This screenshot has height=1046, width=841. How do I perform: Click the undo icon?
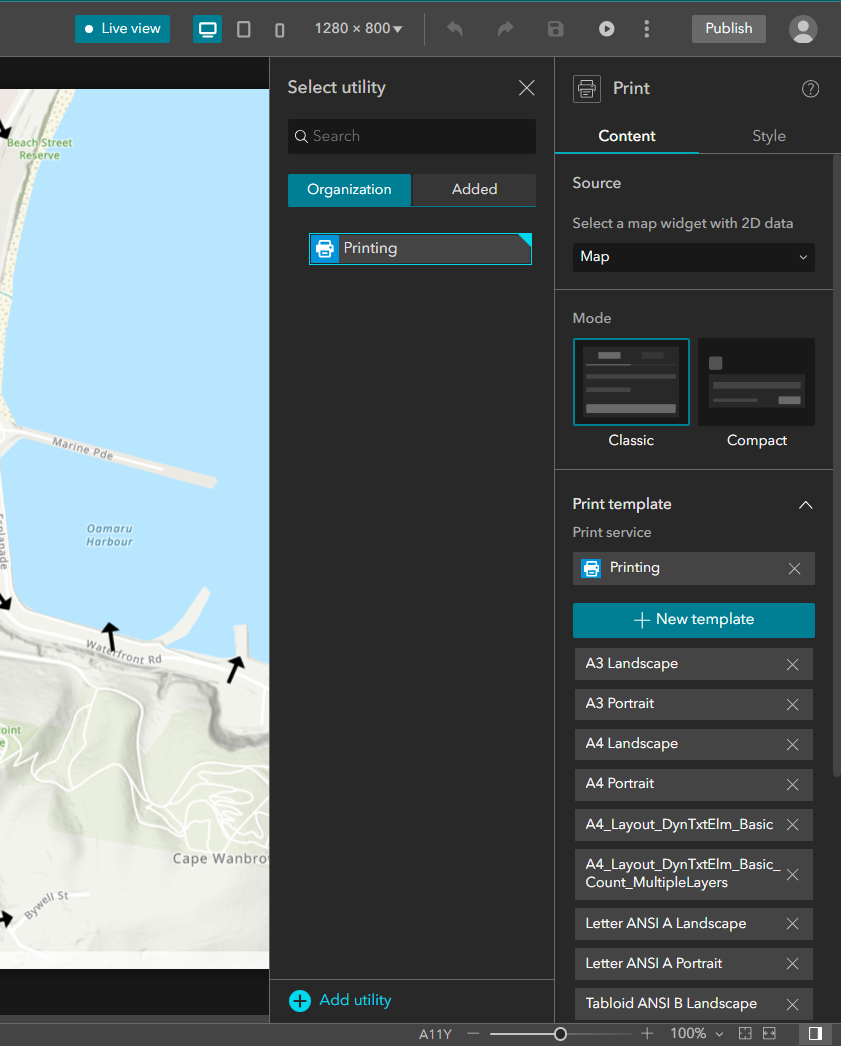(454, 29)
